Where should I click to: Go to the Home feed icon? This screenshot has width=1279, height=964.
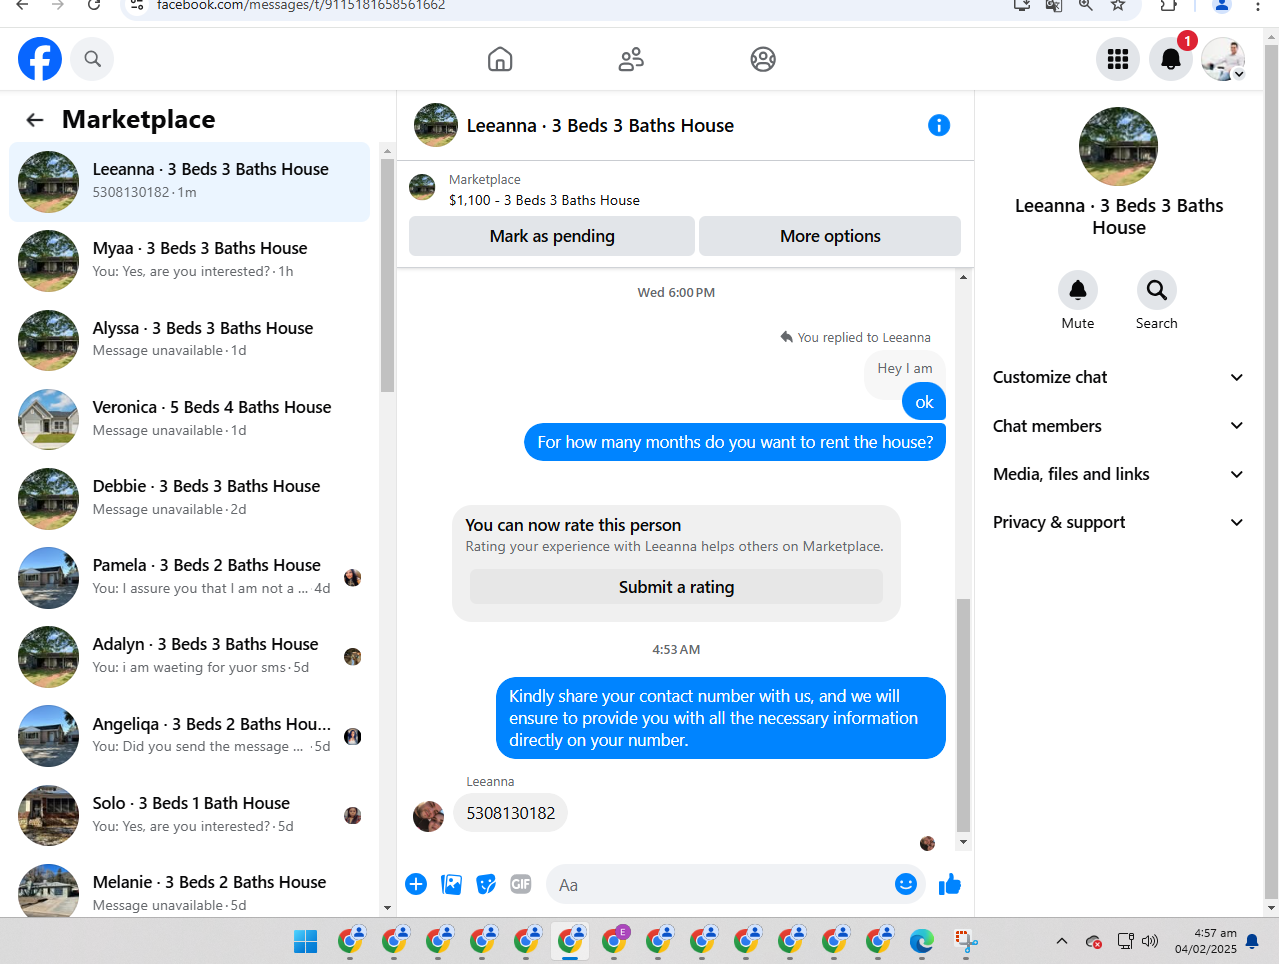(x=500, y=60)
